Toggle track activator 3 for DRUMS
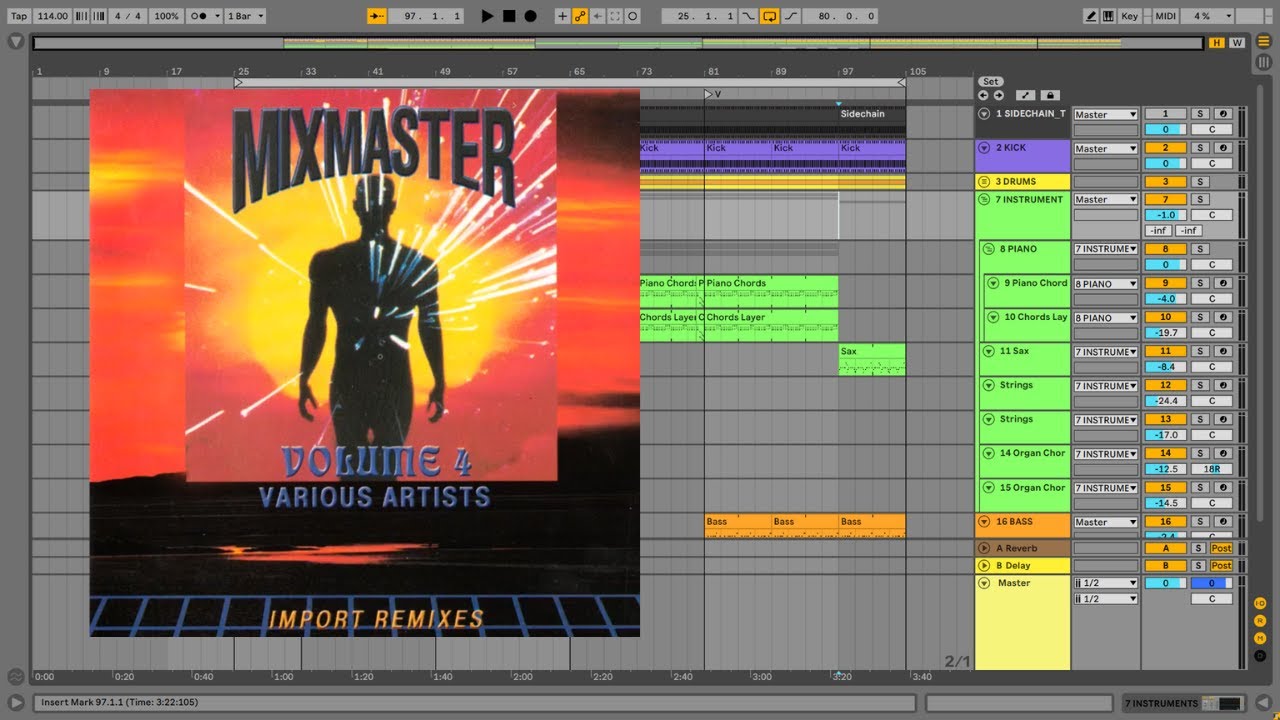Viewport: 1280px width, 720px height. pyautogui.click(x=1165, y=182)
